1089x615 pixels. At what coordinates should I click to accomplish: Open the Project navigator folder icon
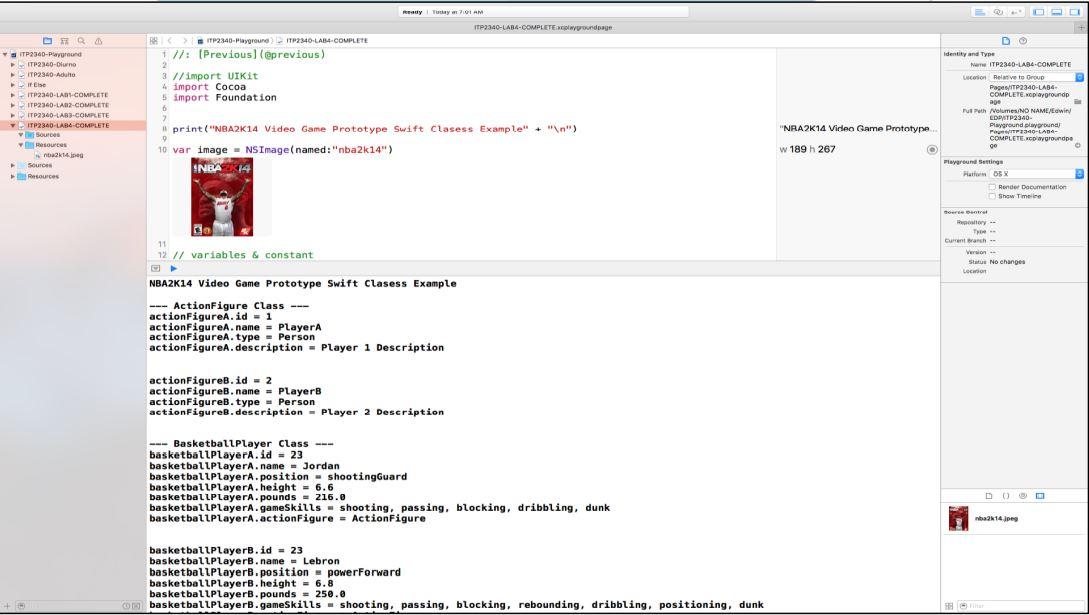47,41
